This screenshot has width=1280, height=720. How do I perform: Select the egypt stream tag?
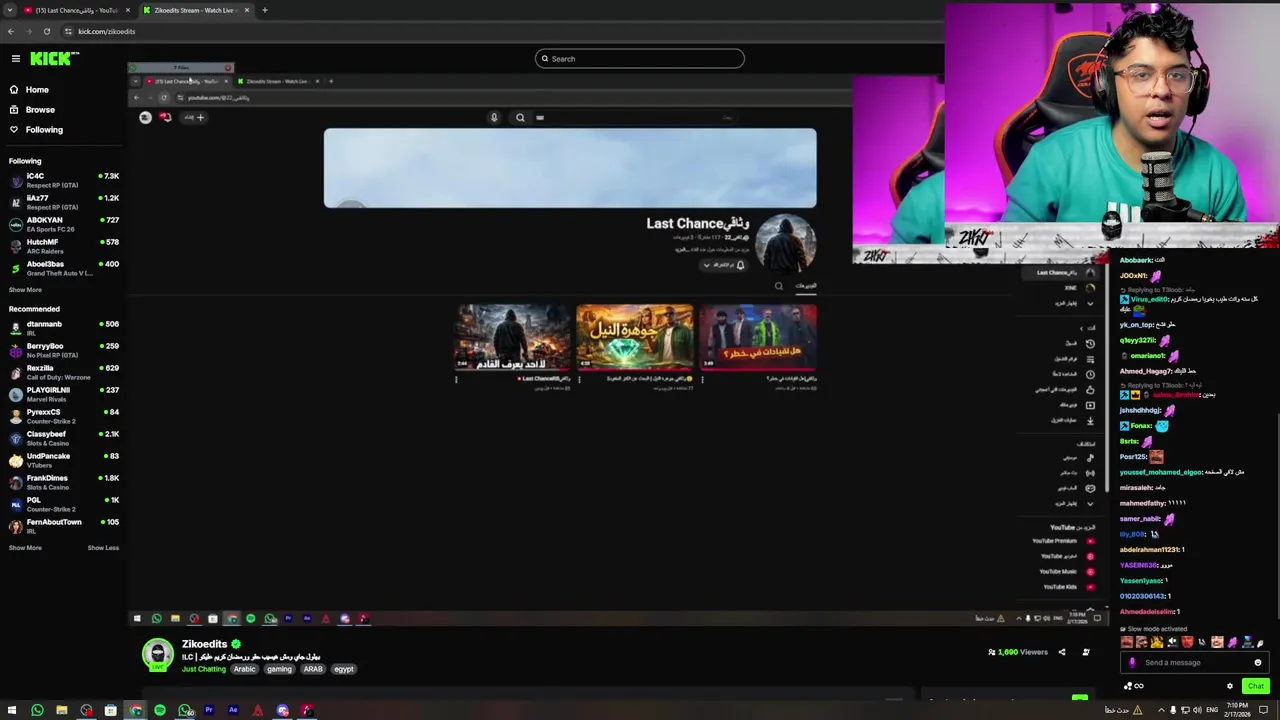344,669
